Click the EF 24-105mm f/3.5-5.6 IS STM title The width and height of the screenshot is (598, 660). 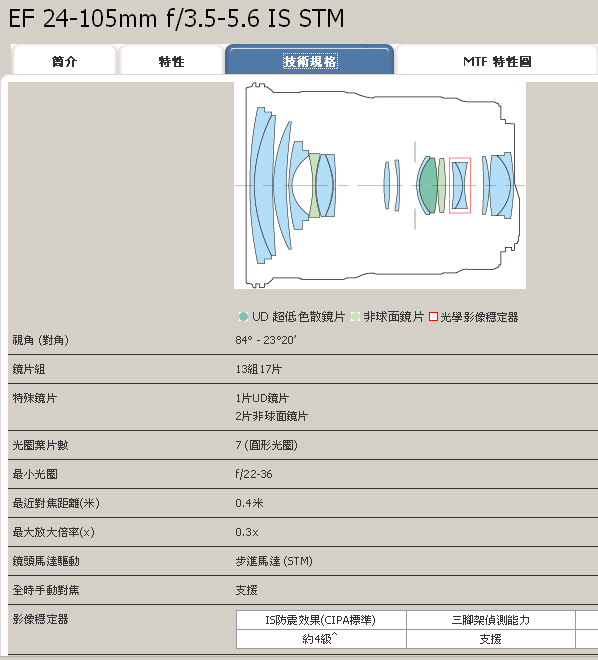(176, 19)
